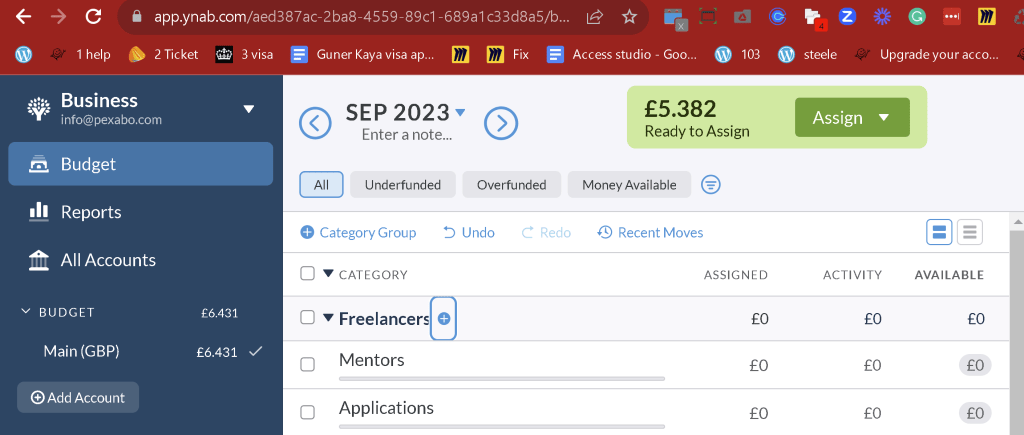Select the All filter tab
Image resolution: width=1024 pixels, height=435 pixels.
[321, 185]
